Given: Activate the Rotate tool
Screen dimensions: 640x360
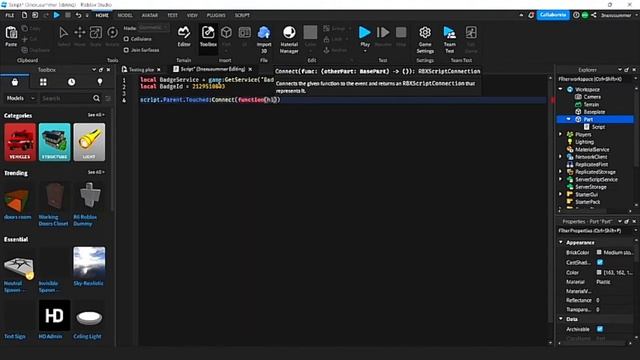Looking at the screenshot, I should coord(112,33).
